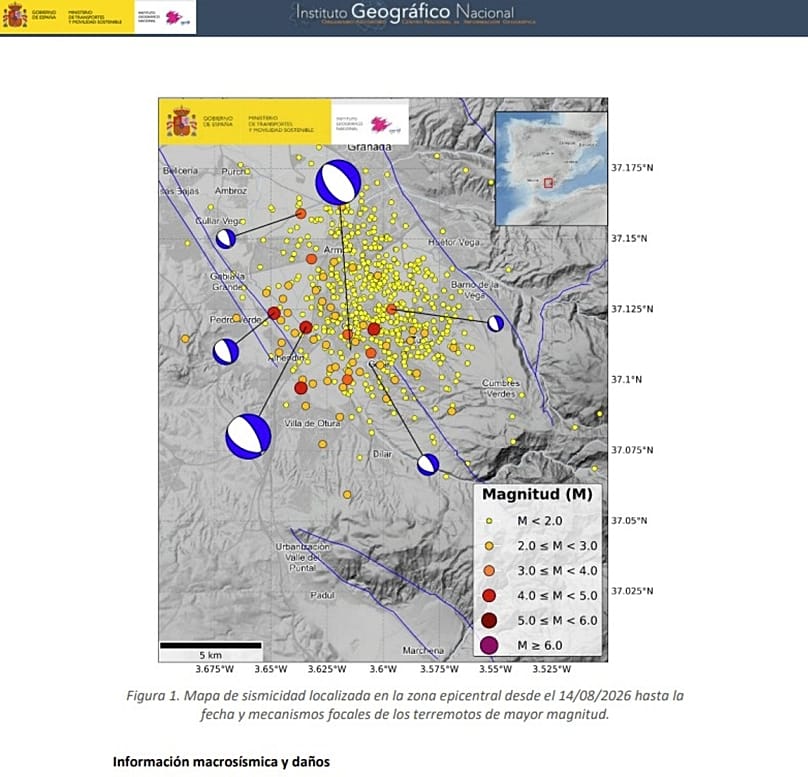Click the 3.6°W longitude axis label

pos(383,669)
